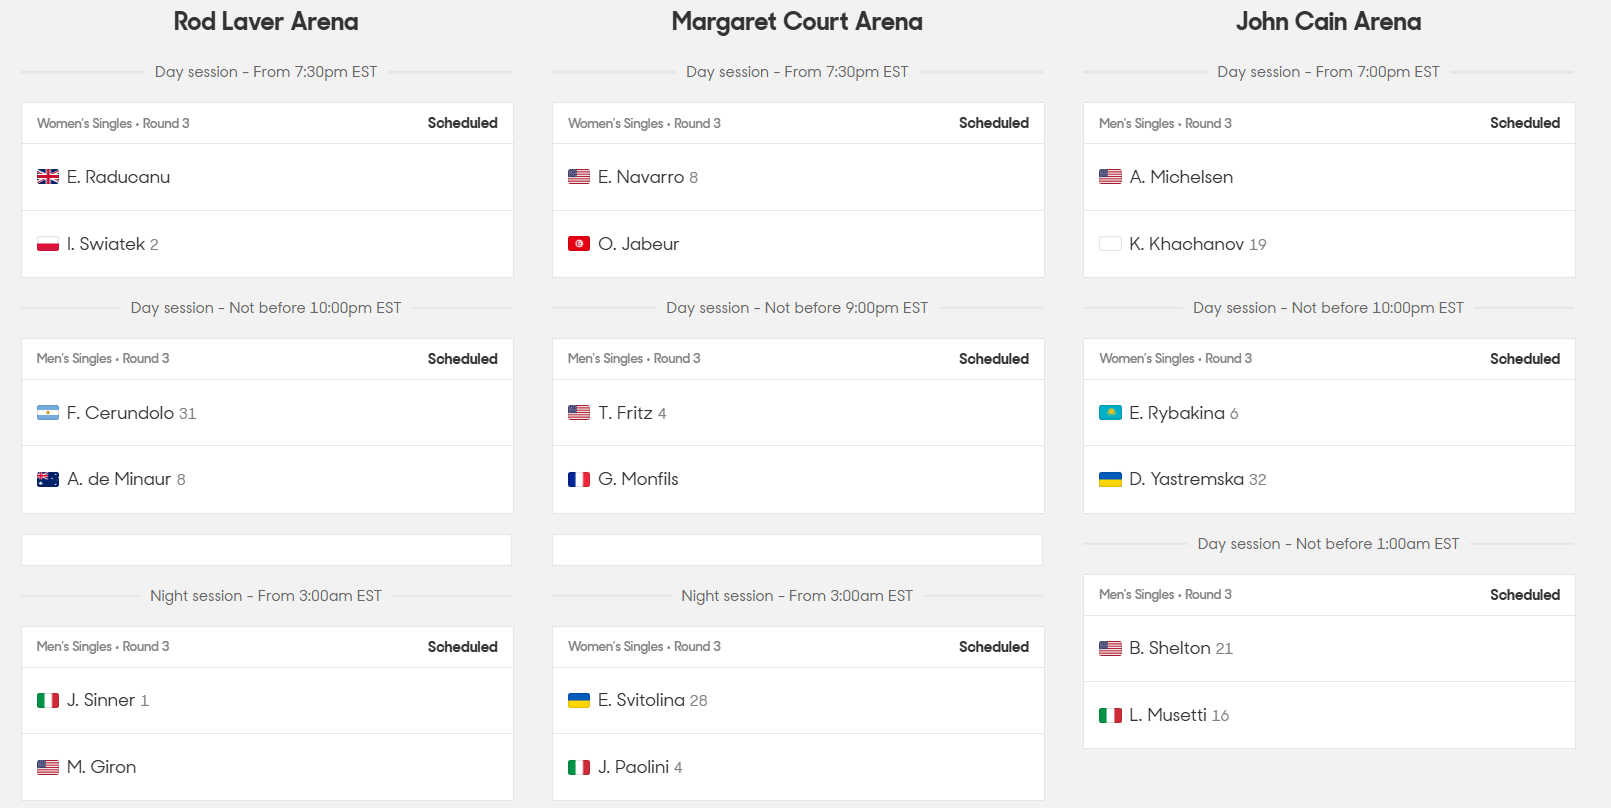1611x808 pixels.
Task: Click Scheduled status on Michelsen match
Action: [1524, 123]
